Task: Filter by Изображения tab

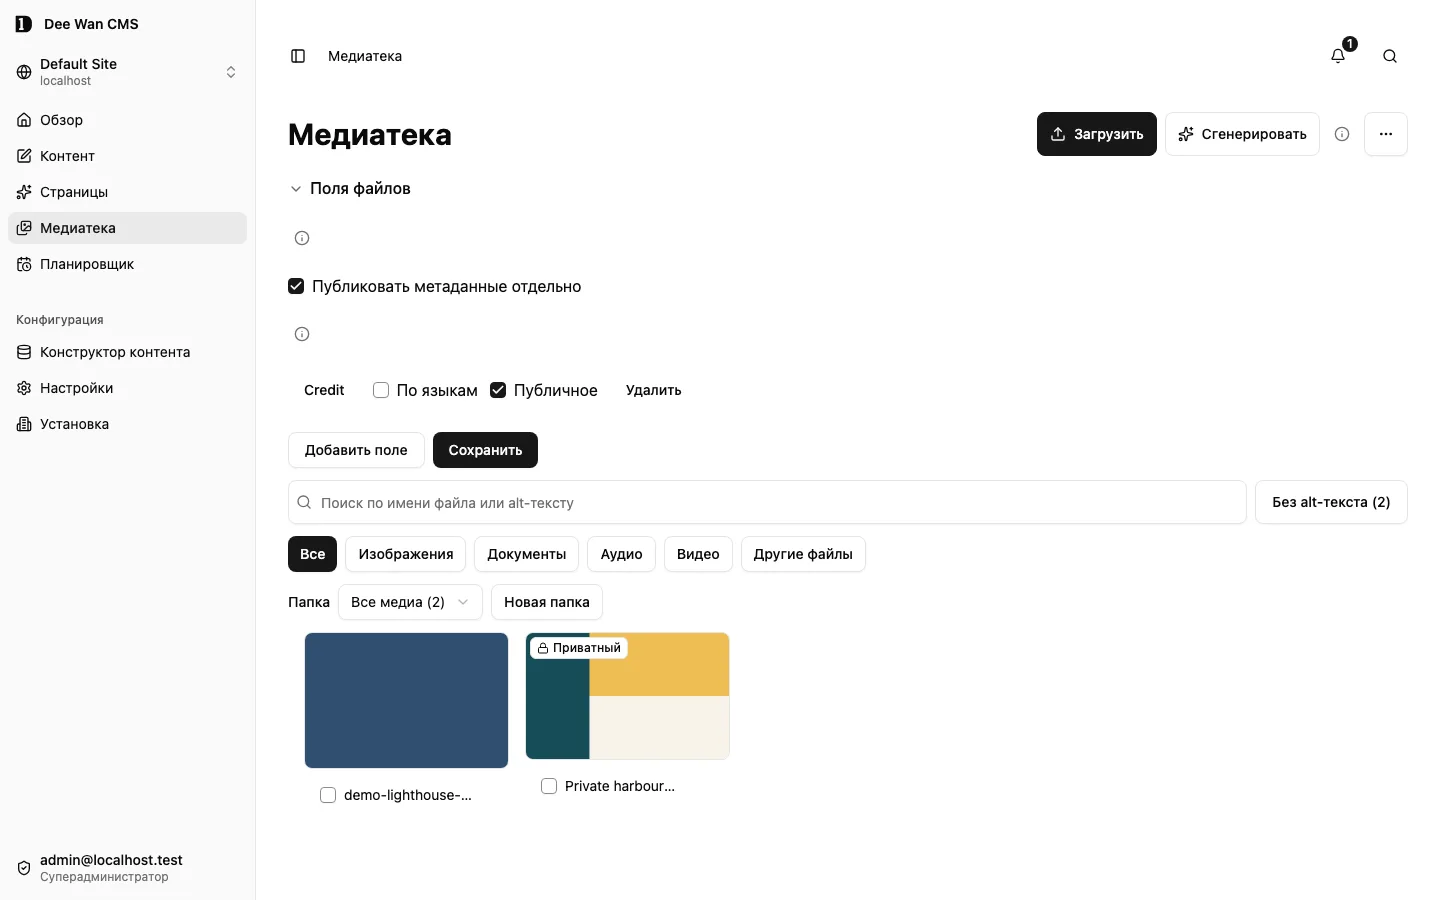Action: pos(406,554)
